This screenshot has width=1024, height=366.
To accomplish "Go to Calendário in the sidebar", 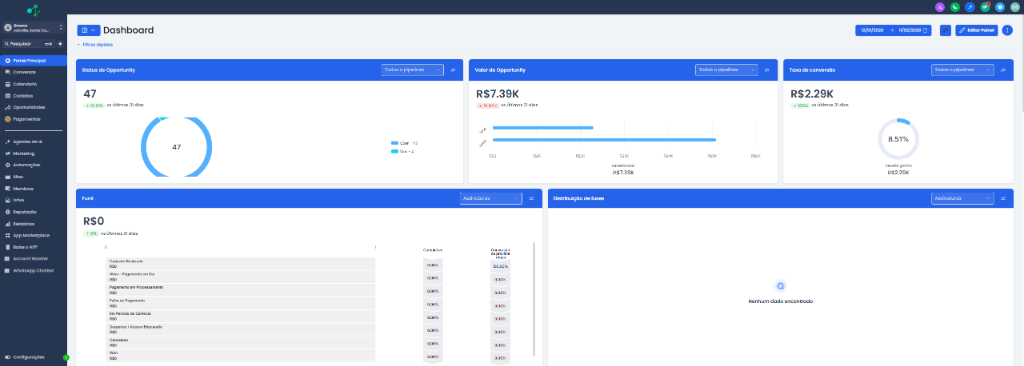I will point(33,84).
